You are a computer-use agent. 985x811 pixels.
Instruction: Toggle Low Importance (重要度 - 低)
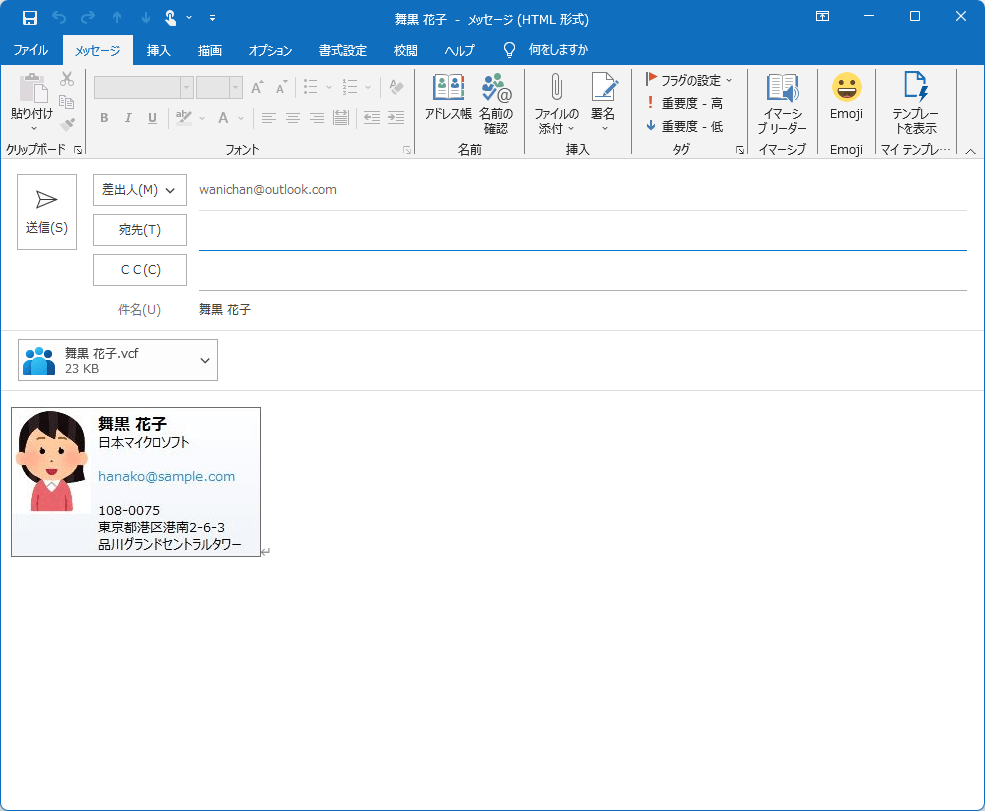pos(684,126)
